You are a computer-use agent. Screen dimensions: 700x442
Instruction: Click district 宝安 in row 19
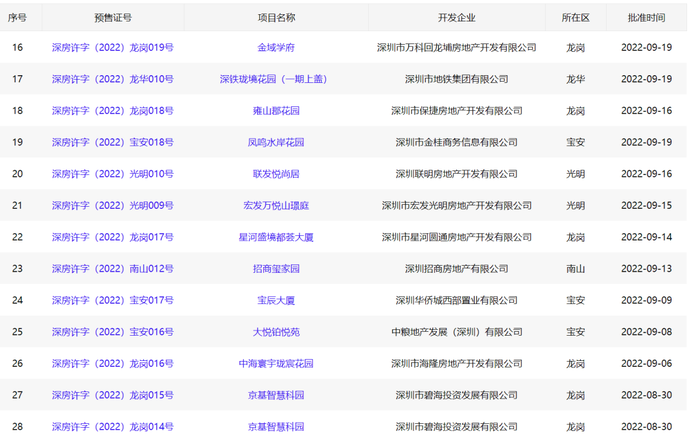point(575,142)
